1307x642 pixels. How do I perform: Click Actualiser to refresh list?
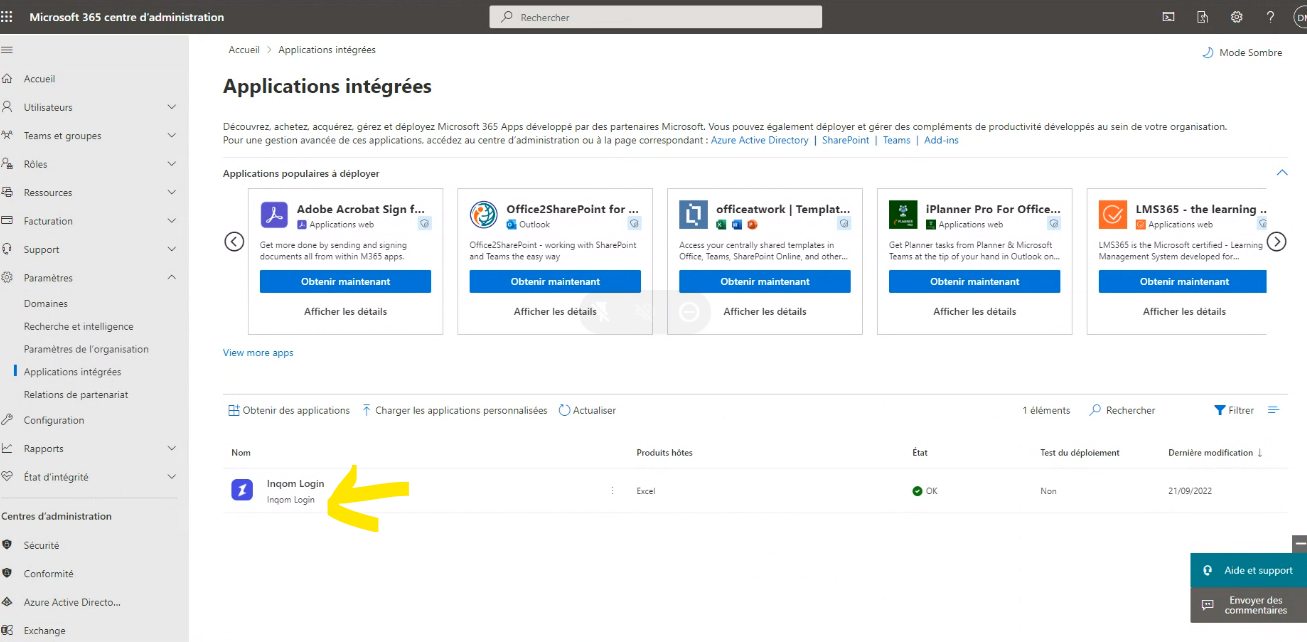(587, 411)
